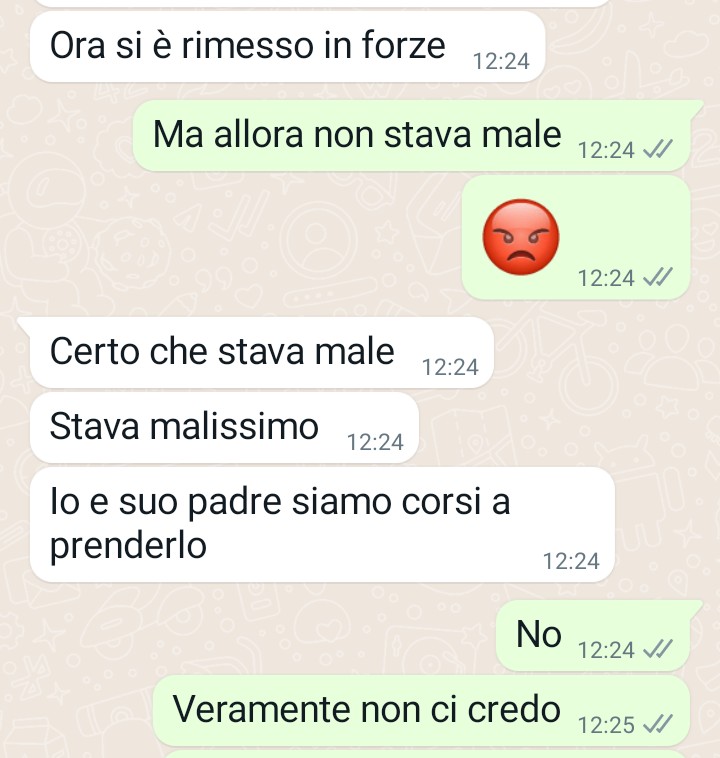Select the 'Ora si è rimesso in forze' message

(x=287, y=47)
